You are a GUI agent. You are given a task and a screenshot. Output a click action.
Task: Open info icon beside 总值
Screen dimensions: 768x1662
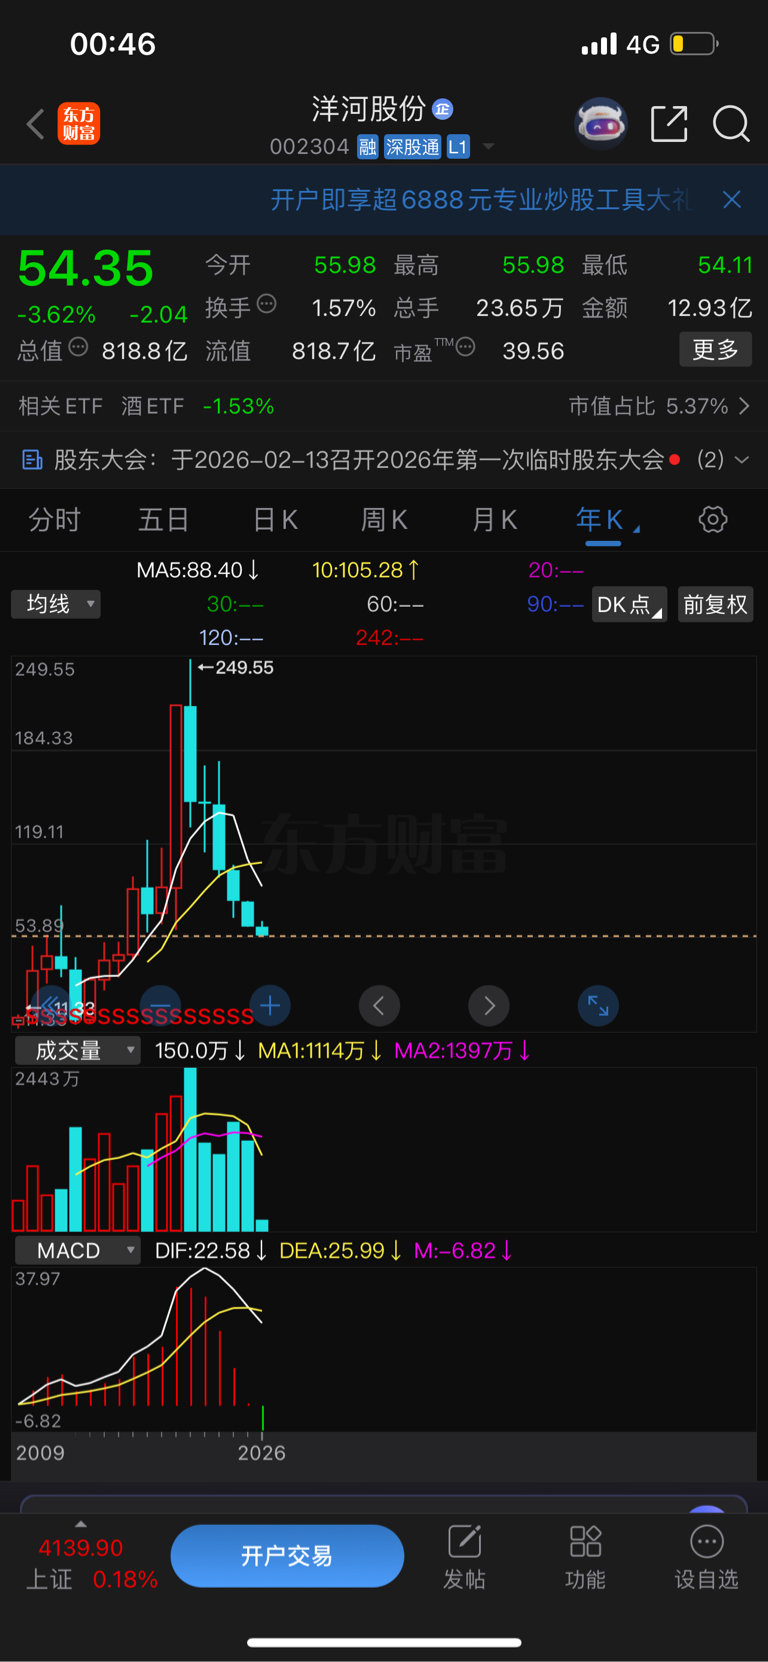[x=78, y=348]
